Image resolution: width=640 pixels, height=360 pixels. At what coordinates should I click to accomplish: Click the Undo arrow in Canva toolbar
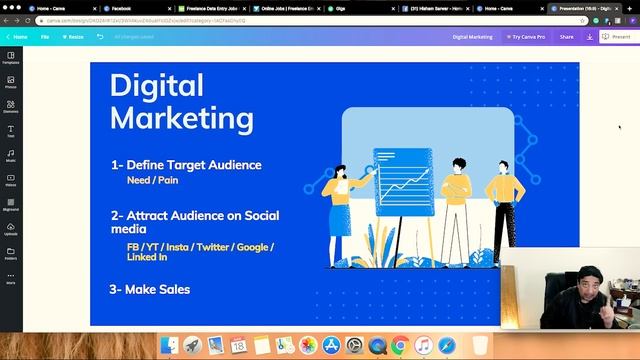pyautogui.click(x=100, y=37)
